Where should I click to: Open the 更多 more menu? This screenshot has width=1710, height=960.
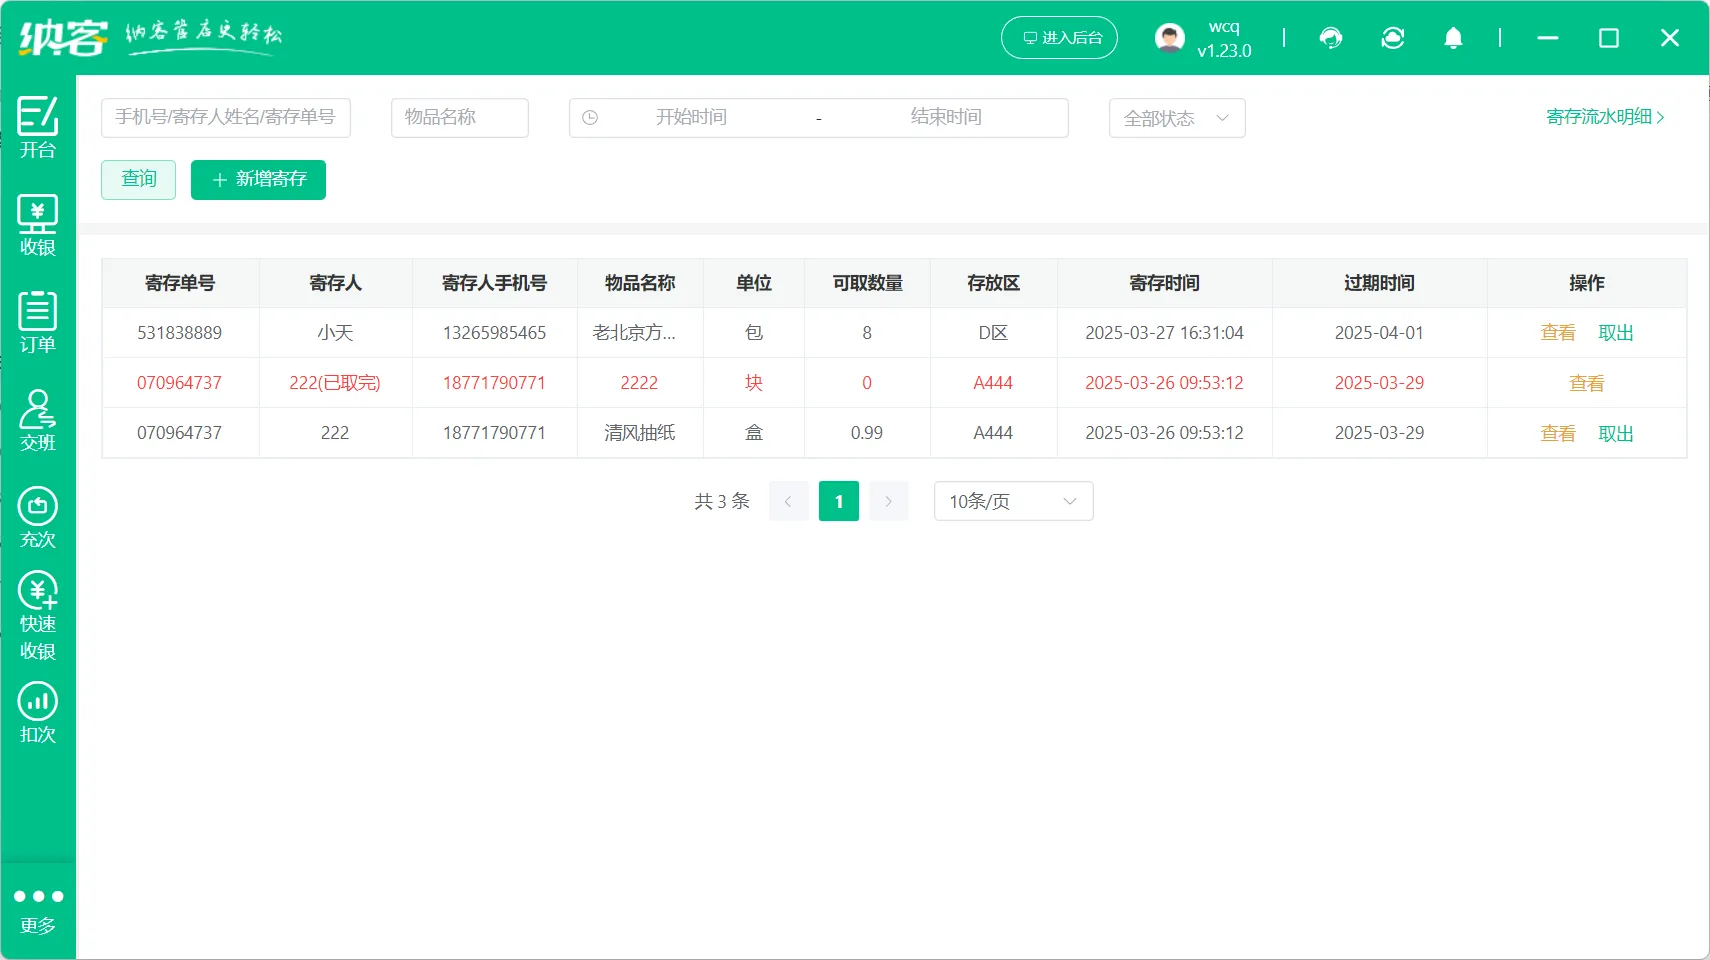(x=38, y=910)
